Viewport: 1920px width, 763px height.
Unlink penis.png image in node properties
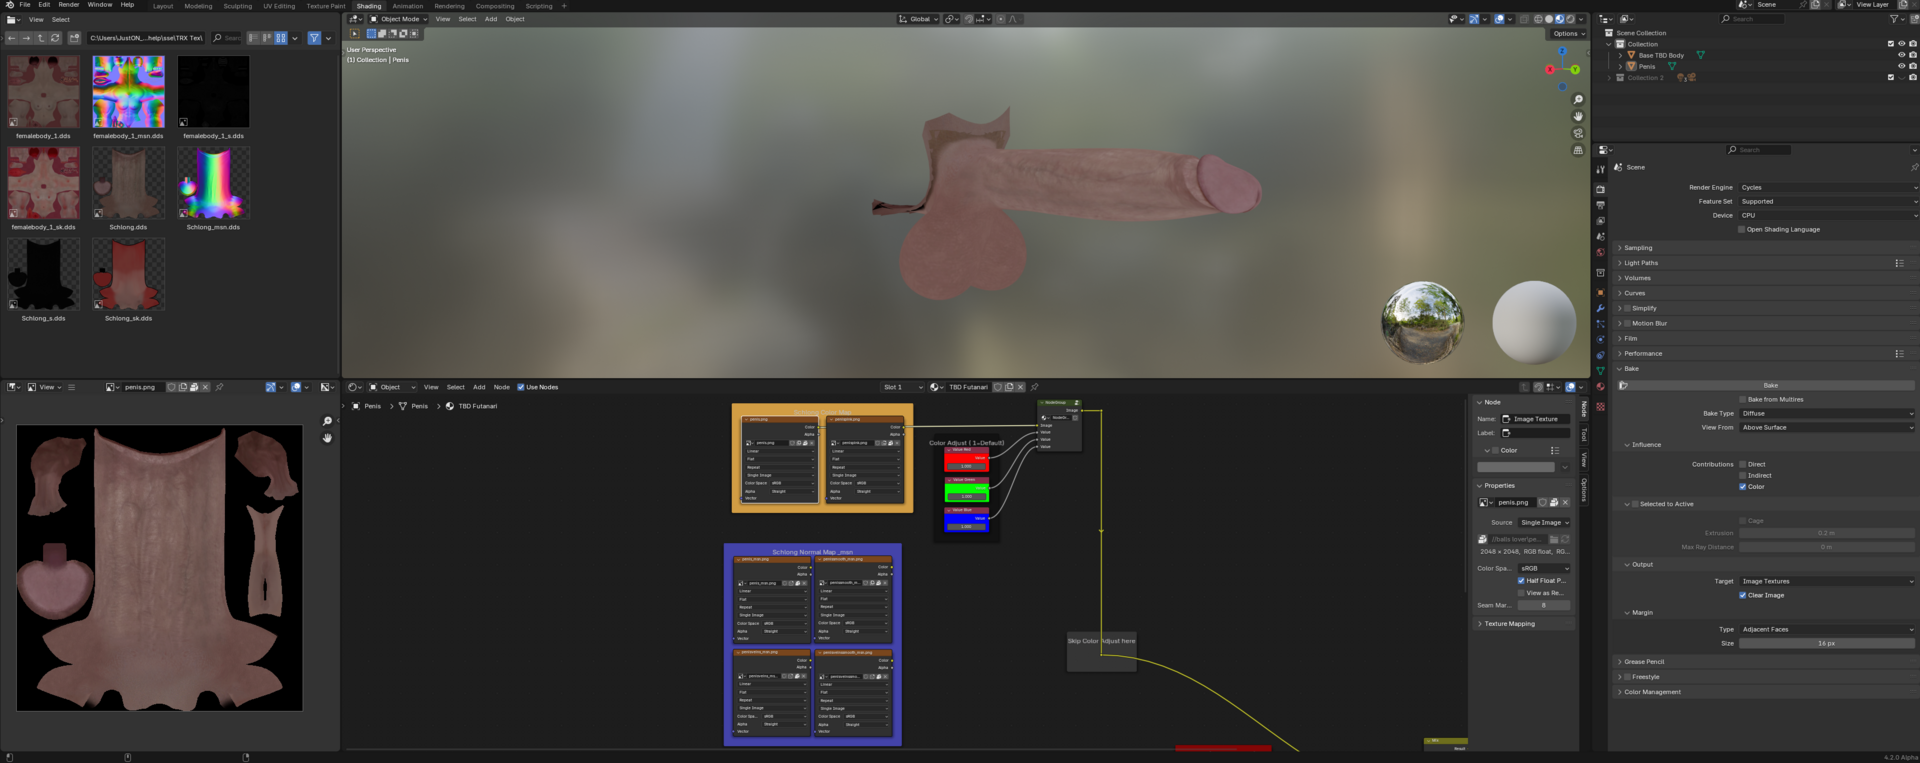[1565, 502]
